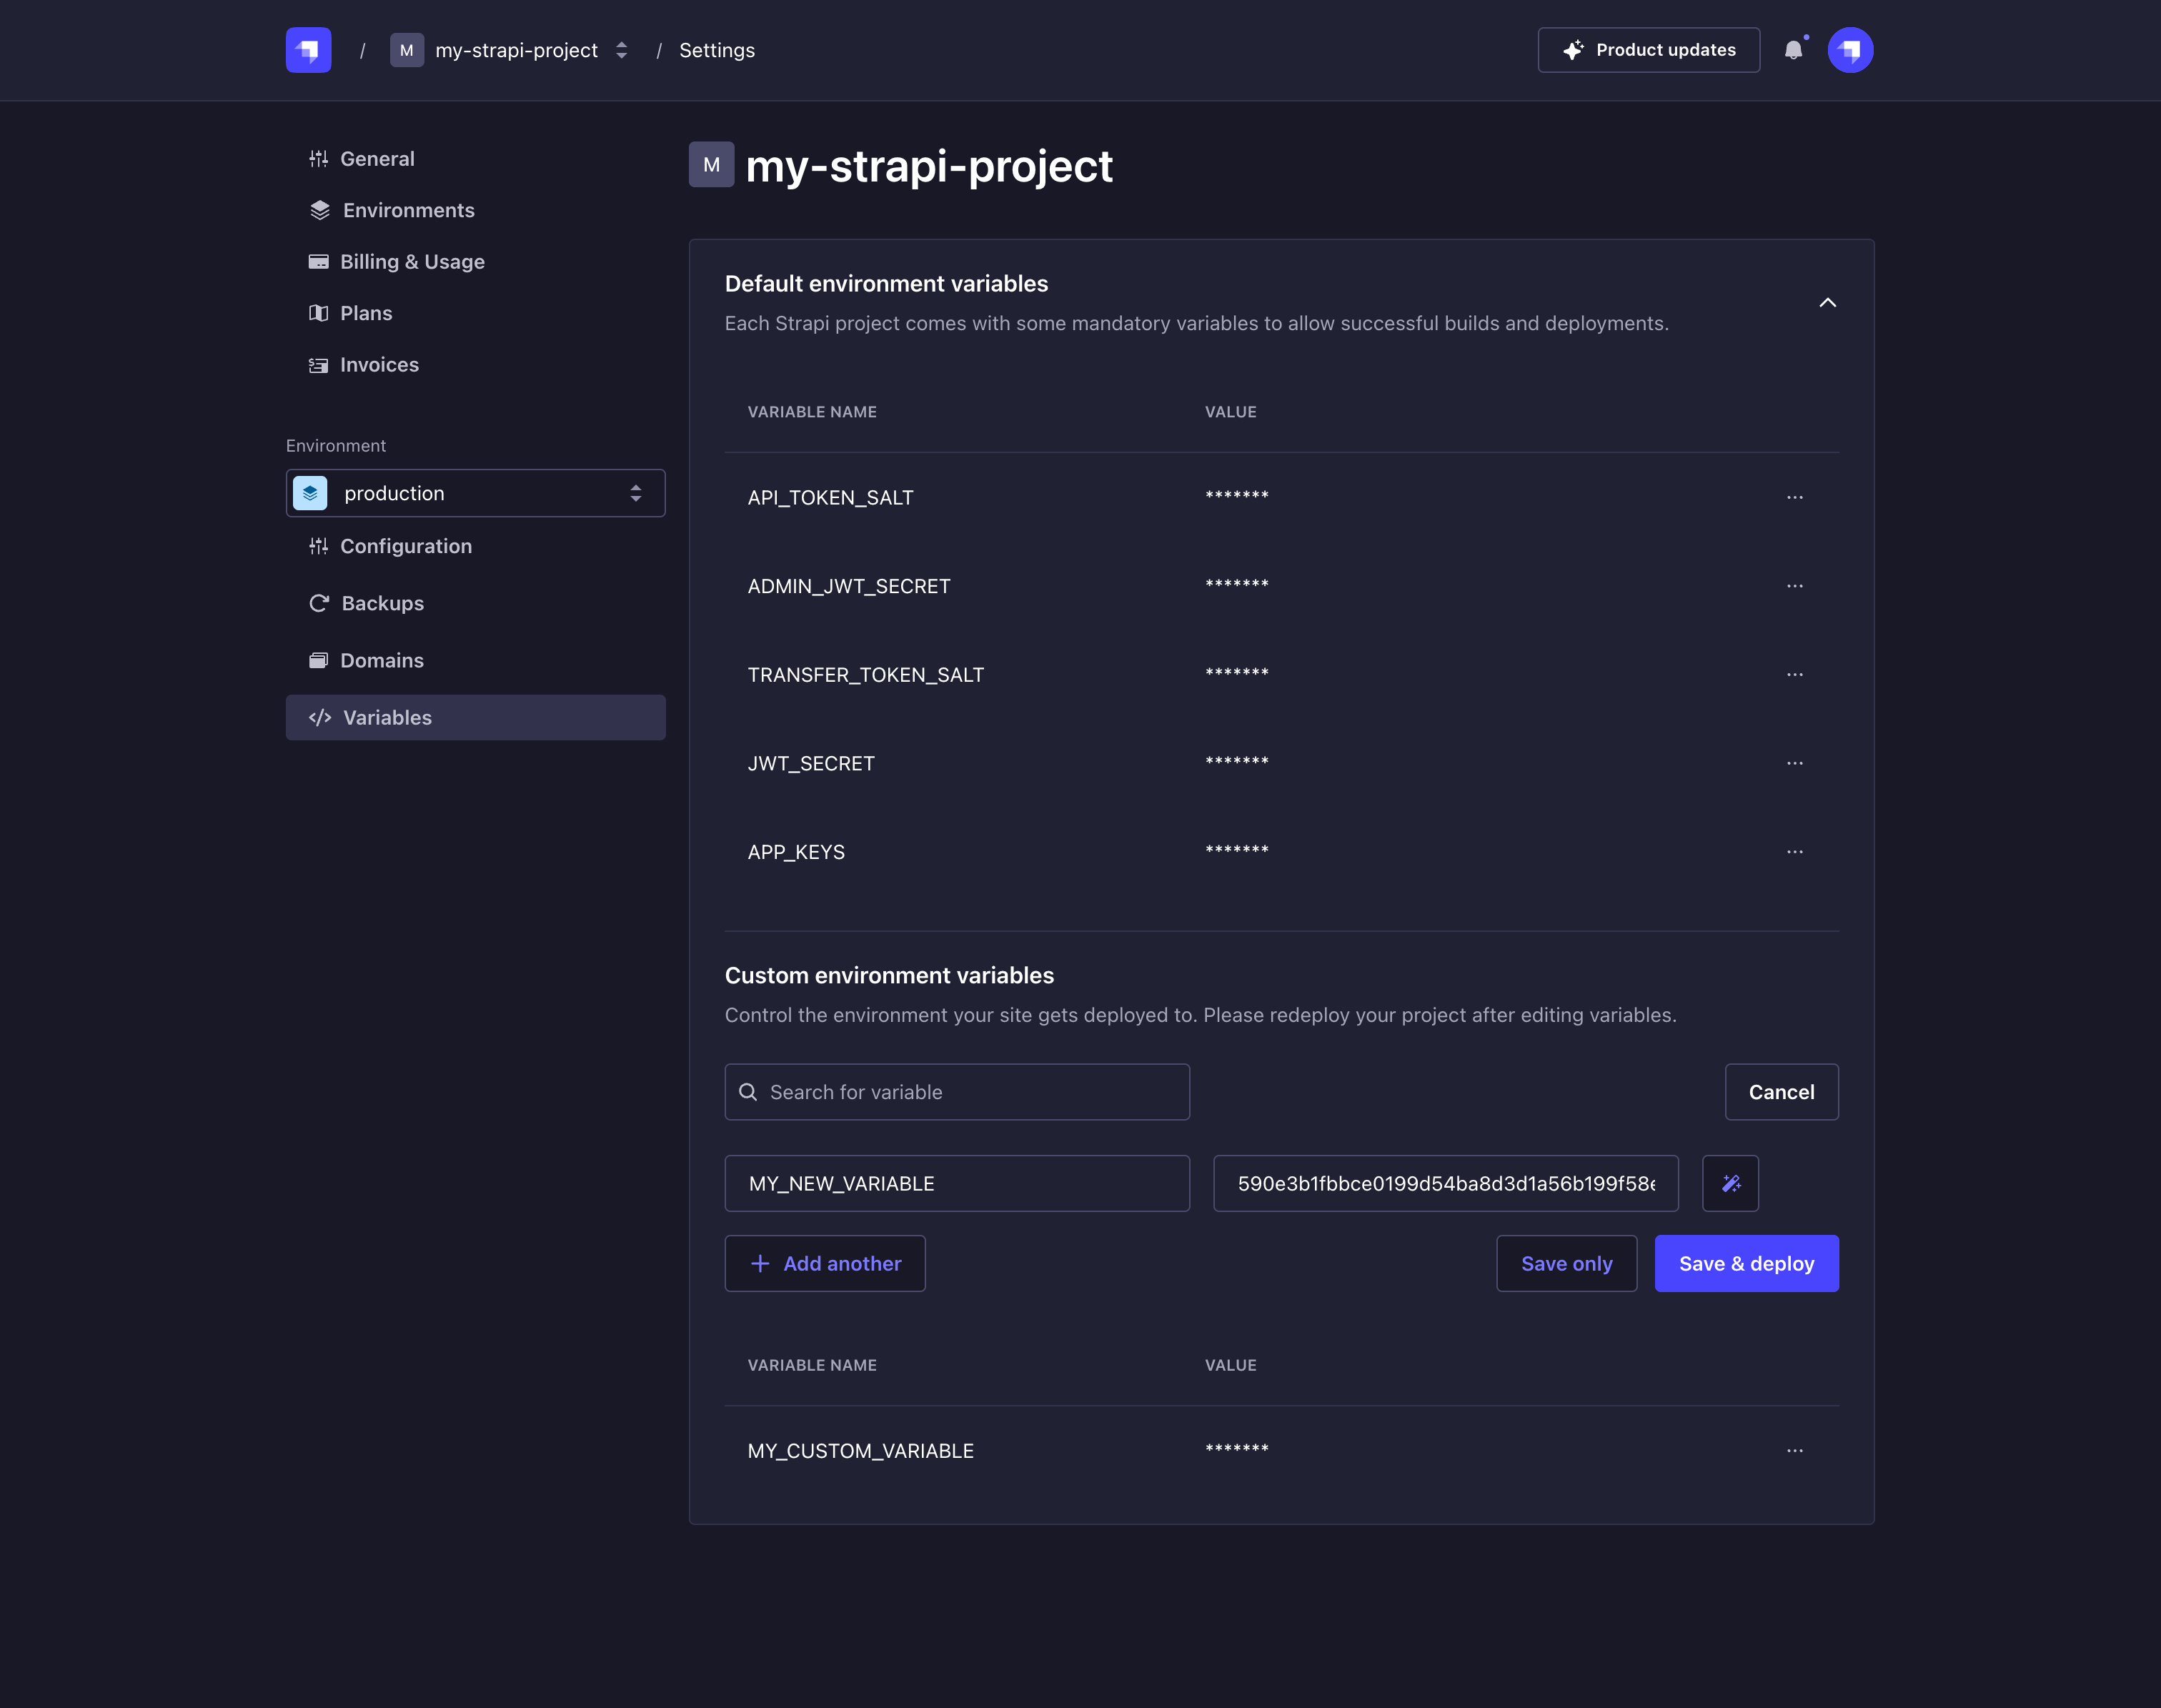The height and width of the screenshot is (1708, 2161).
Task: Click the Backups refresh icon
Action: point(319,603)
